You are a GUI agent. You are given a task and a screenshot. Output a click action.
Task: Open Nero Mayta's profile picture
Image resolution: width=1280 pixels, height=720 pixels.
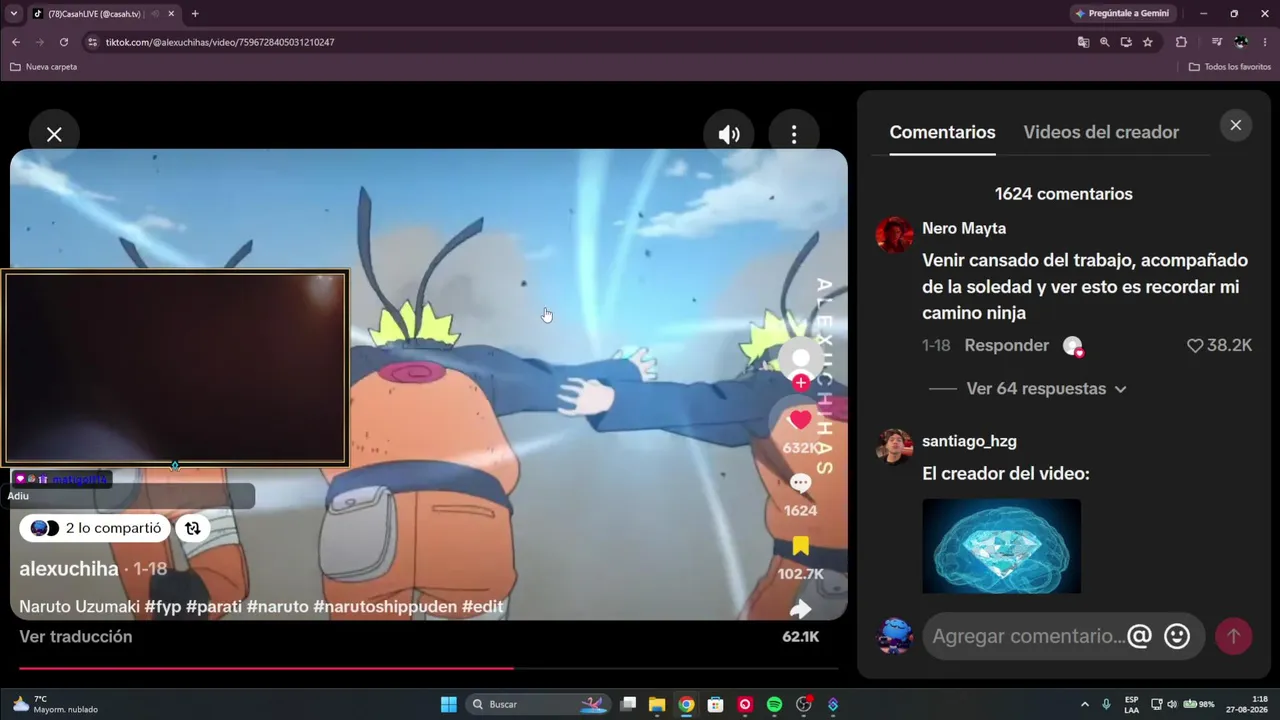pyautogui.click(x=894, y=235)
